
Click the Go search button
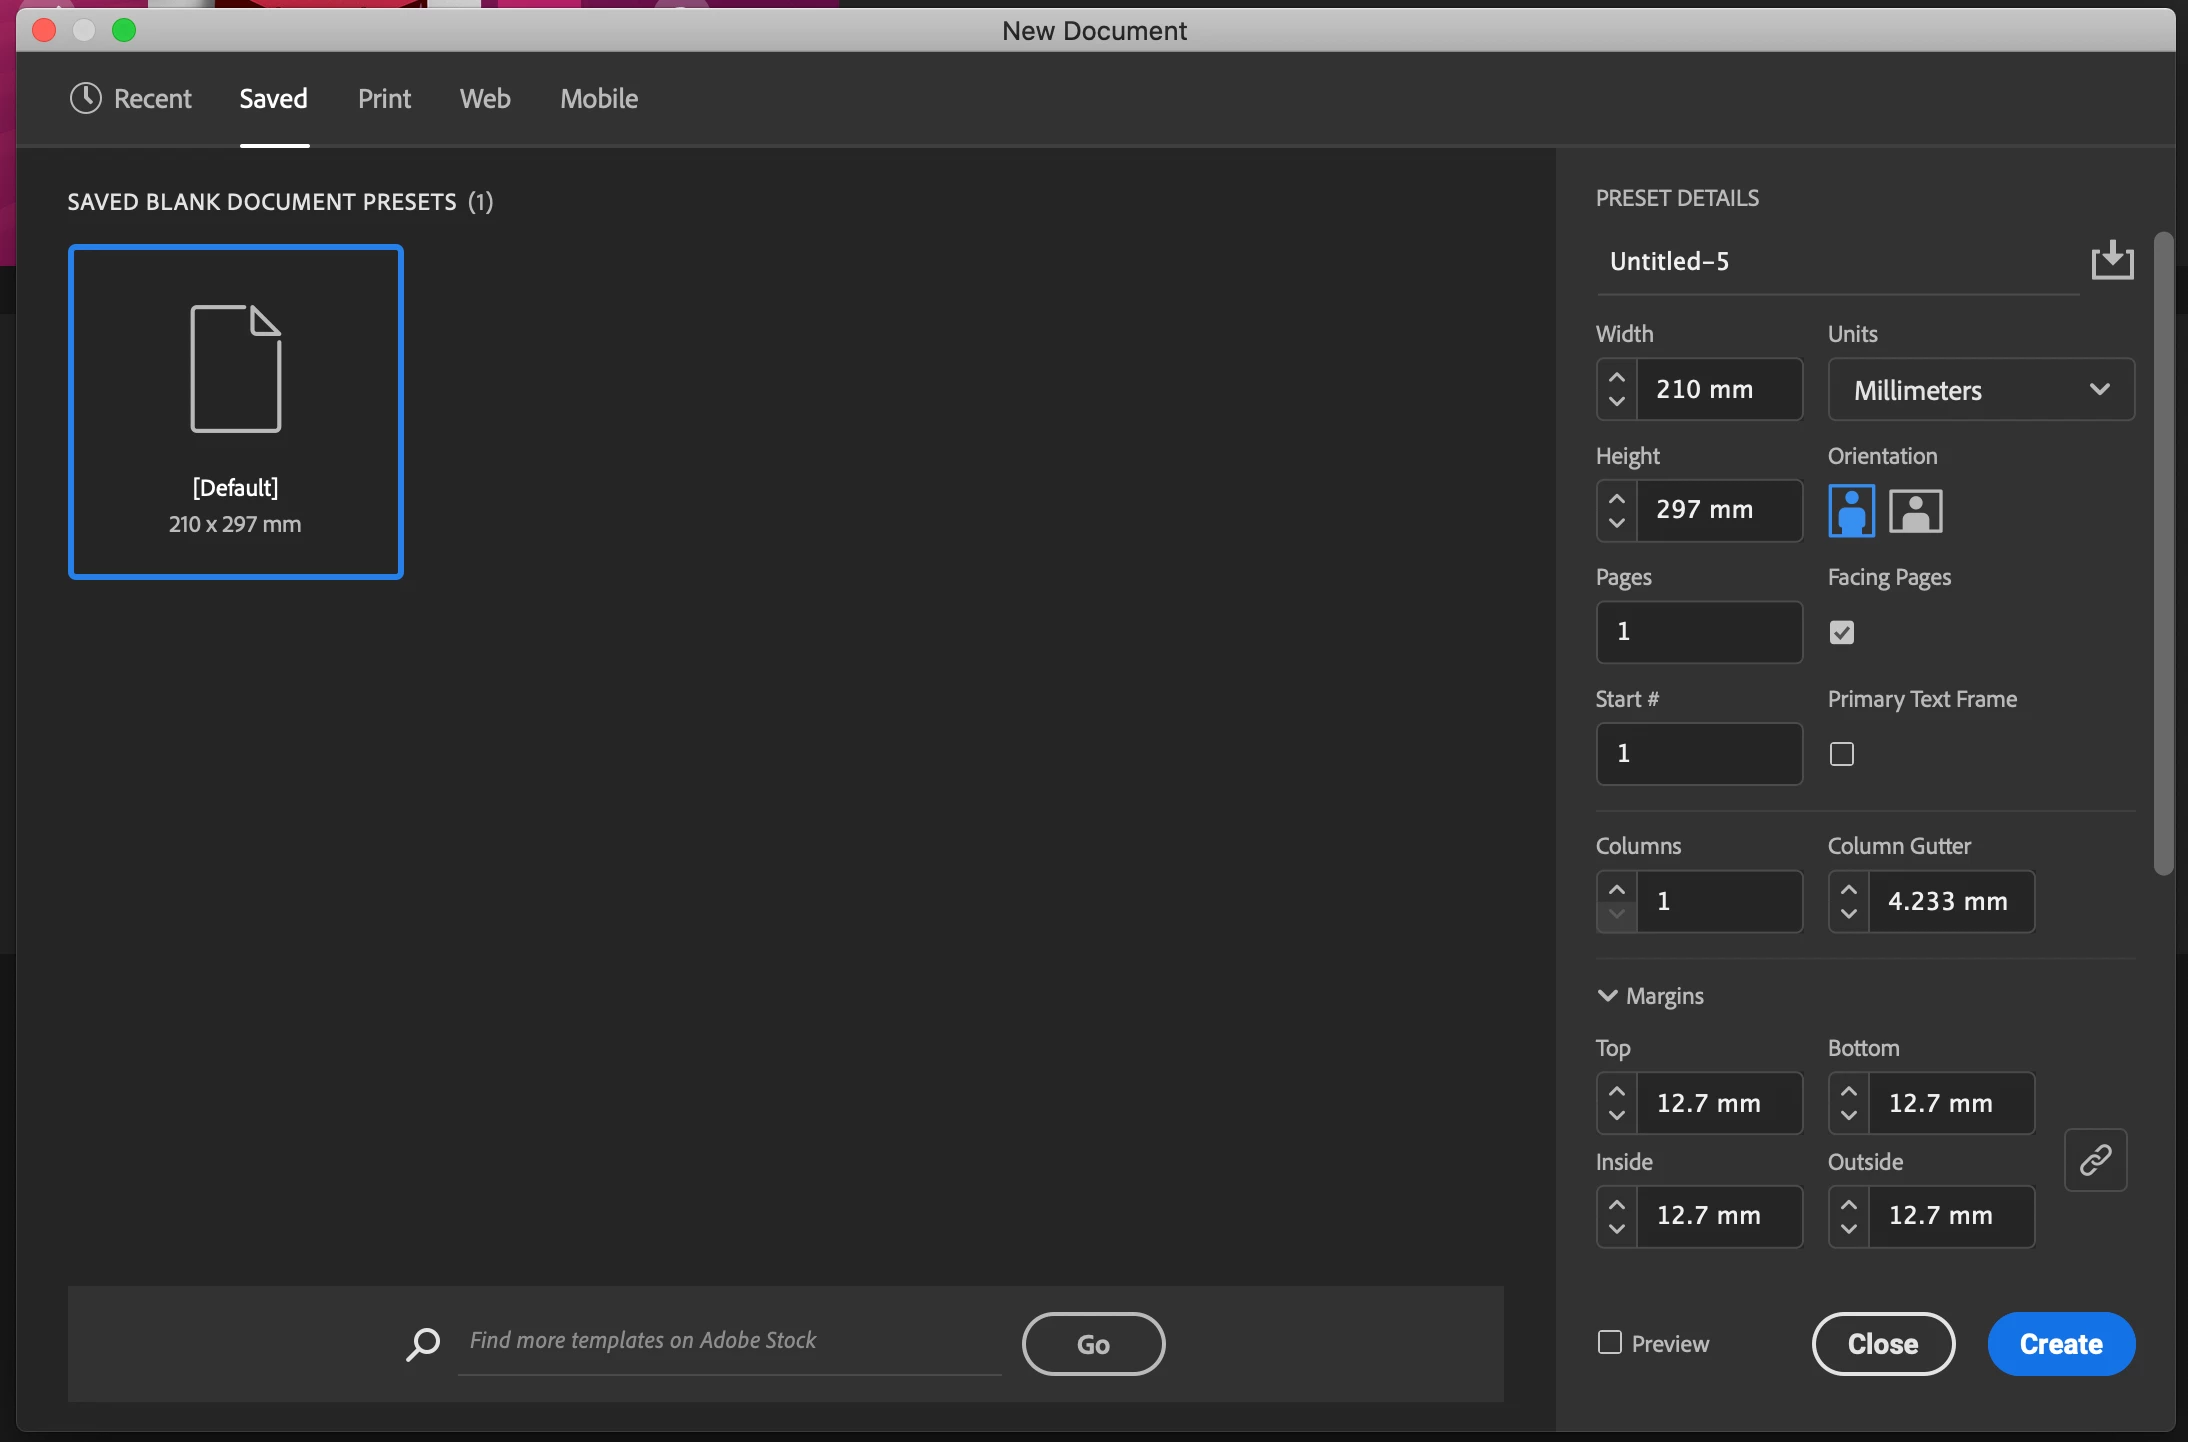click(x=1093, y=1344)
